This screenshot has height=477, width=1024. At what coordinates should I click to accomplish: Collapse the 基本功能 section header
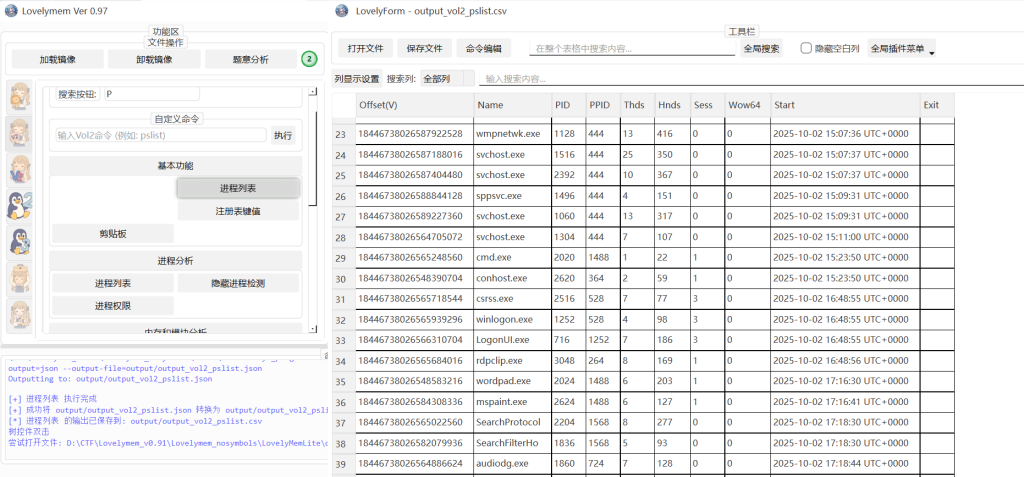tap(175, 165)
